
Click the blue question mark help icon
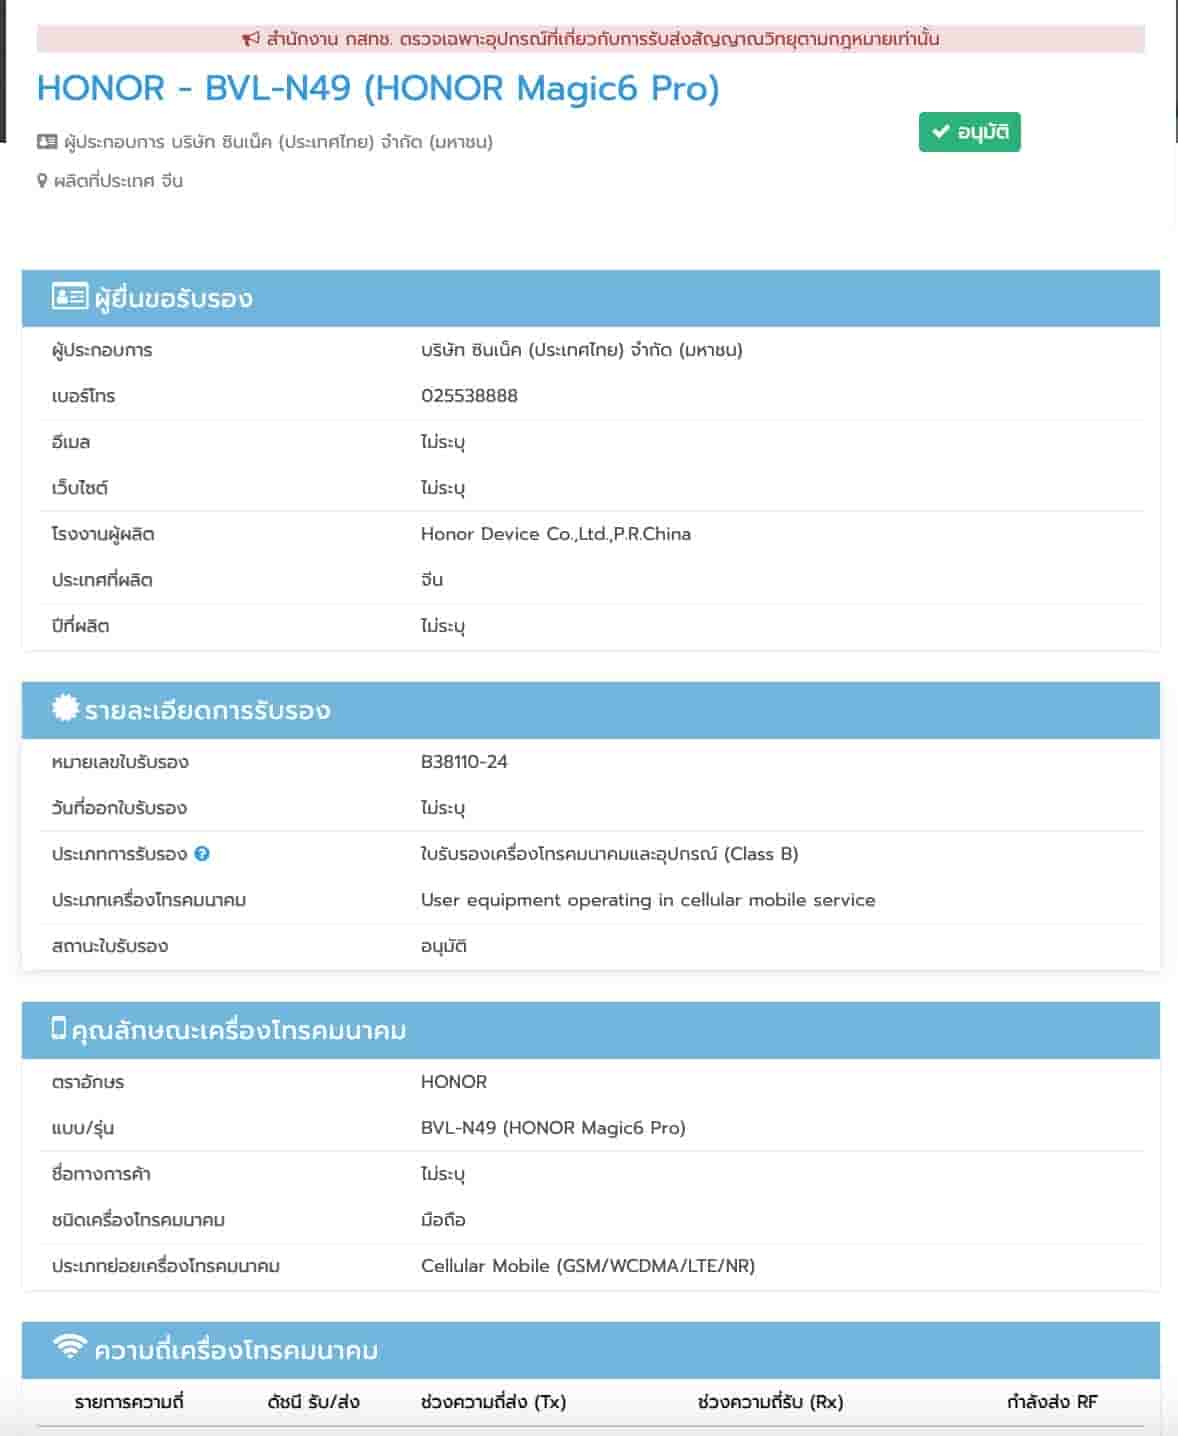202,854
